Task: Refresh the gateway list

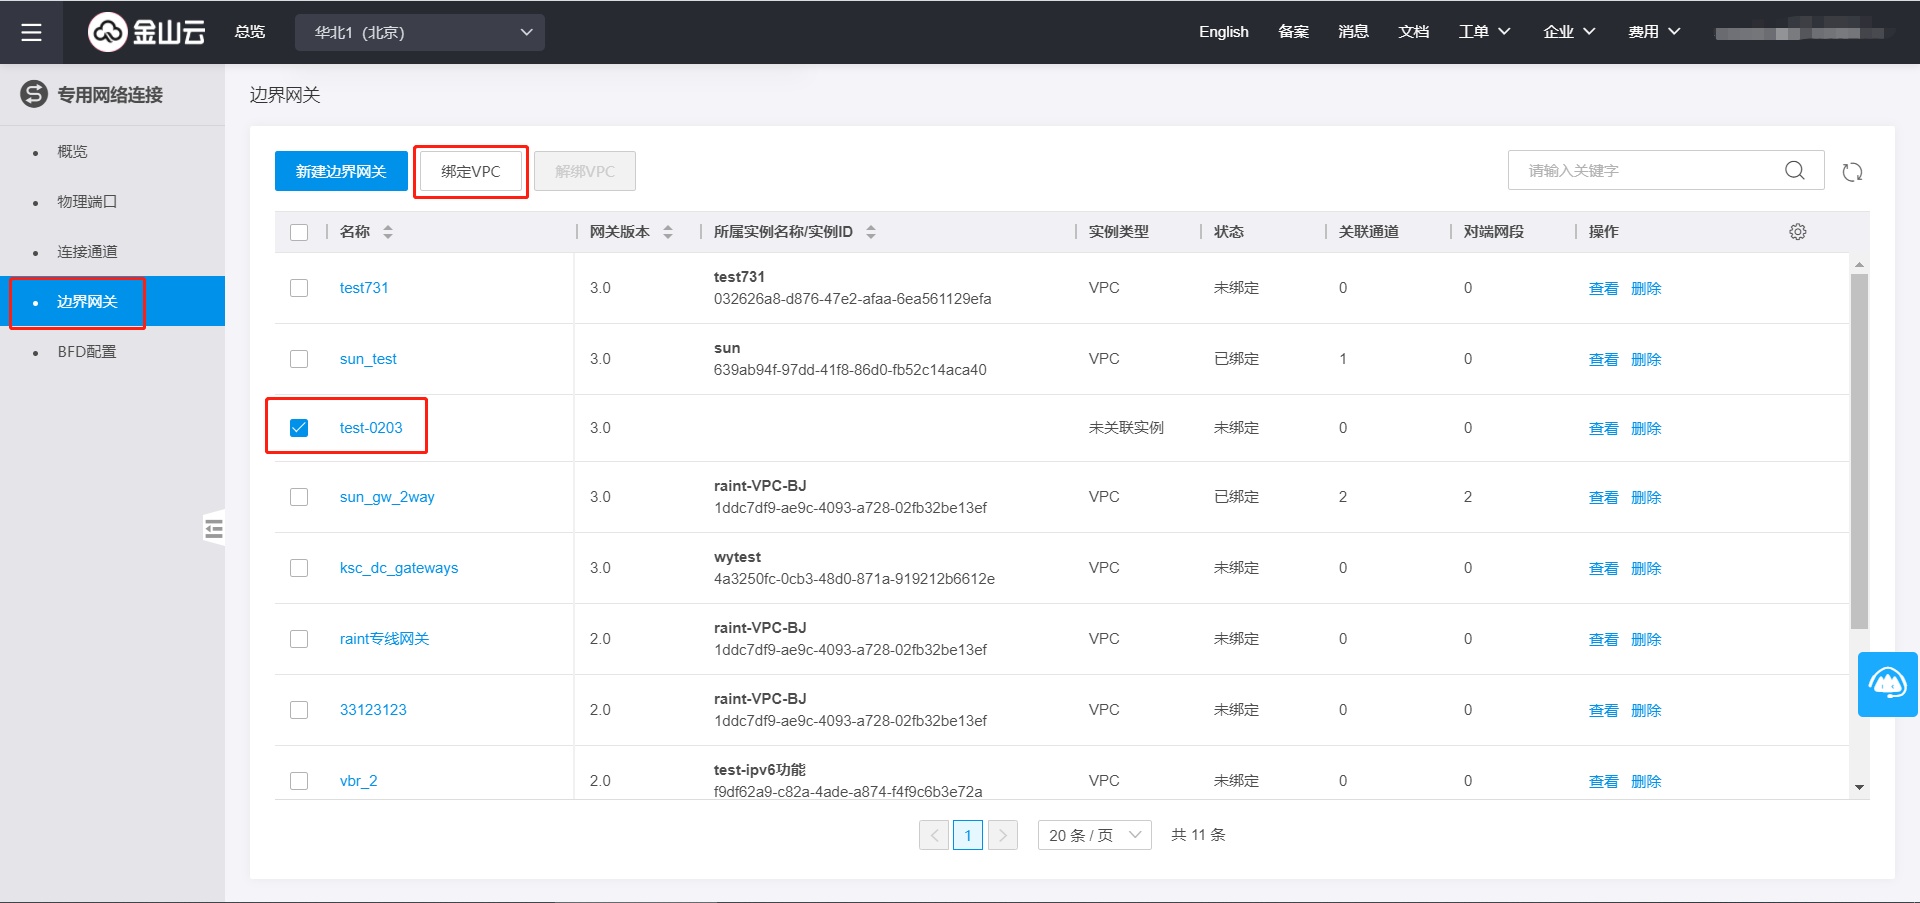Action: click(1852, 172)
